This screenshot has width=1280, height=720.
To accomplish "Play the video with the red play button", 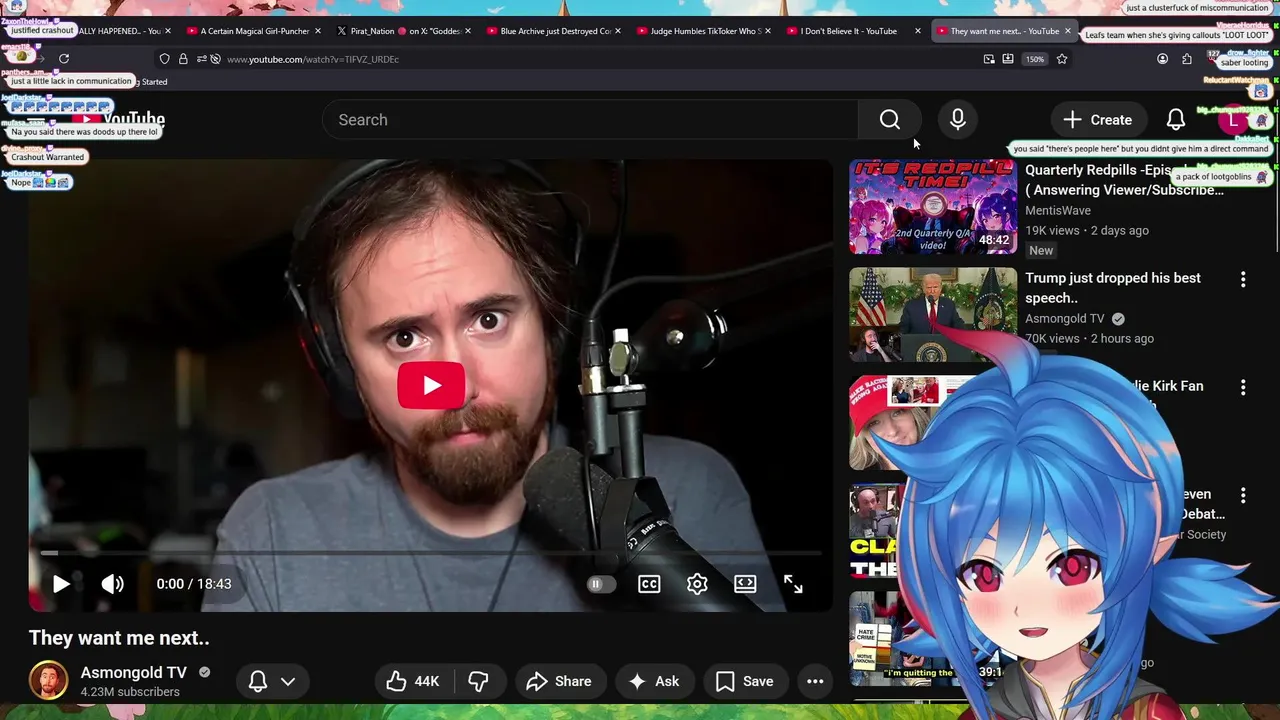I will (x=431, y=386).
